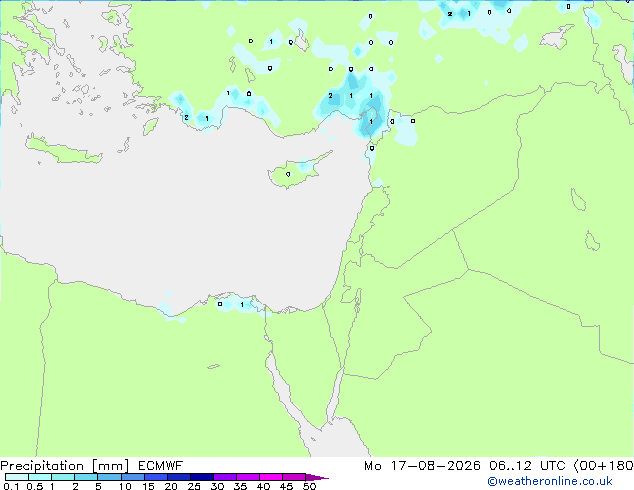Image resolution: width=634 pixels, height=490 pixels.
Task: Click the '30' legend value
Action: (x=217, y=486)
